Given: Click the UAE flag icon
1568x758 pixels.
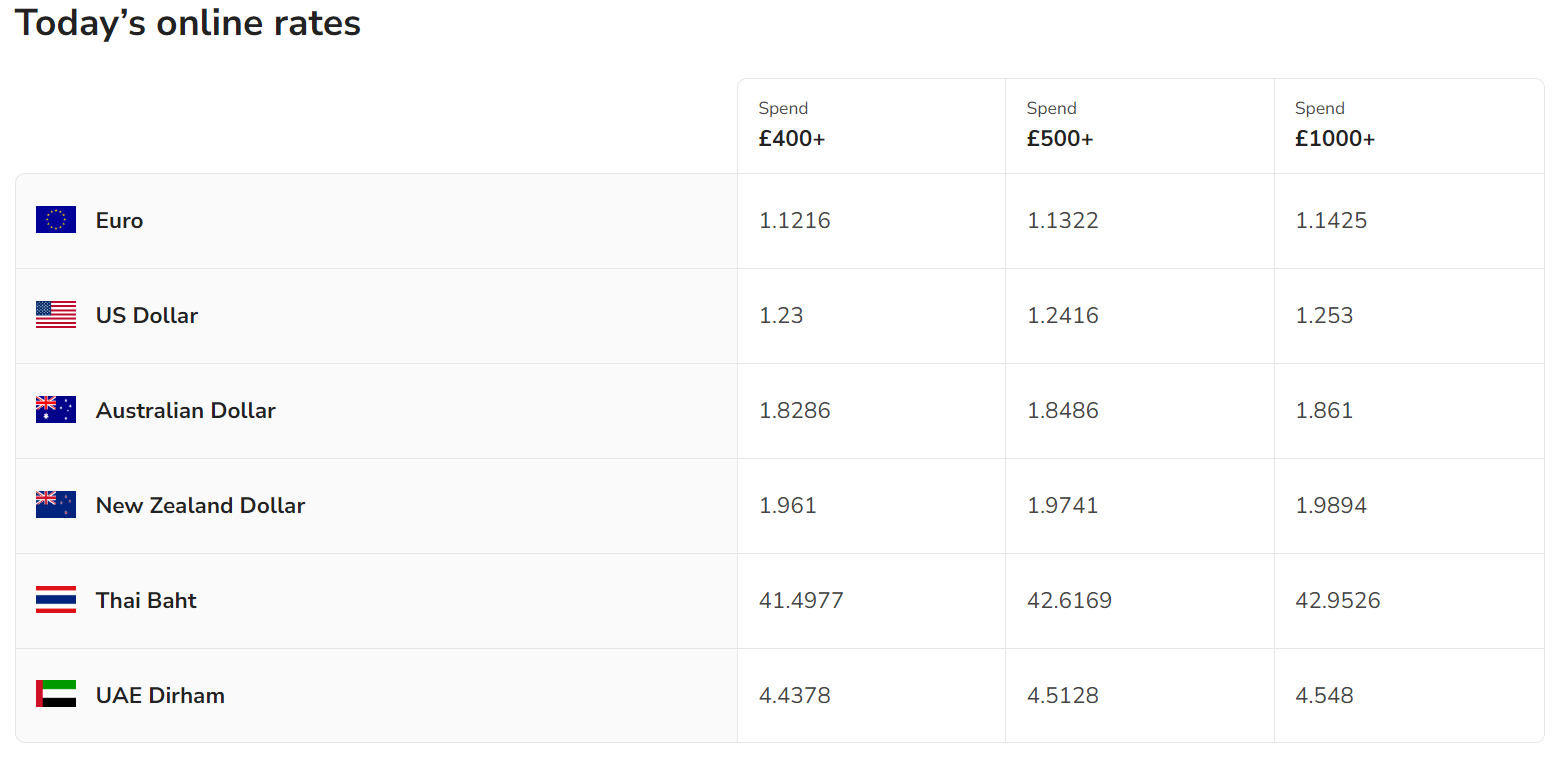Looking at the screenshot, I should pos(56,695).
